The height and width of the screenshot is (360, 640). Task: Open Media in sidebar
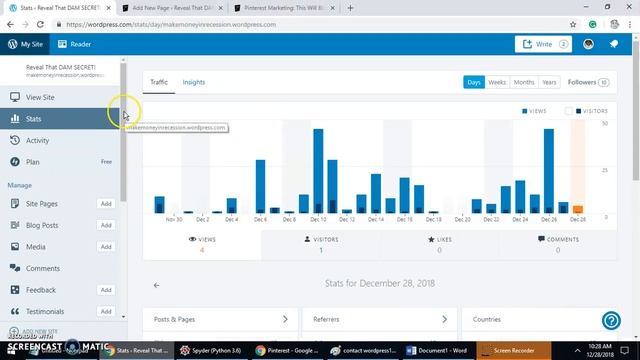coord(36,247)
